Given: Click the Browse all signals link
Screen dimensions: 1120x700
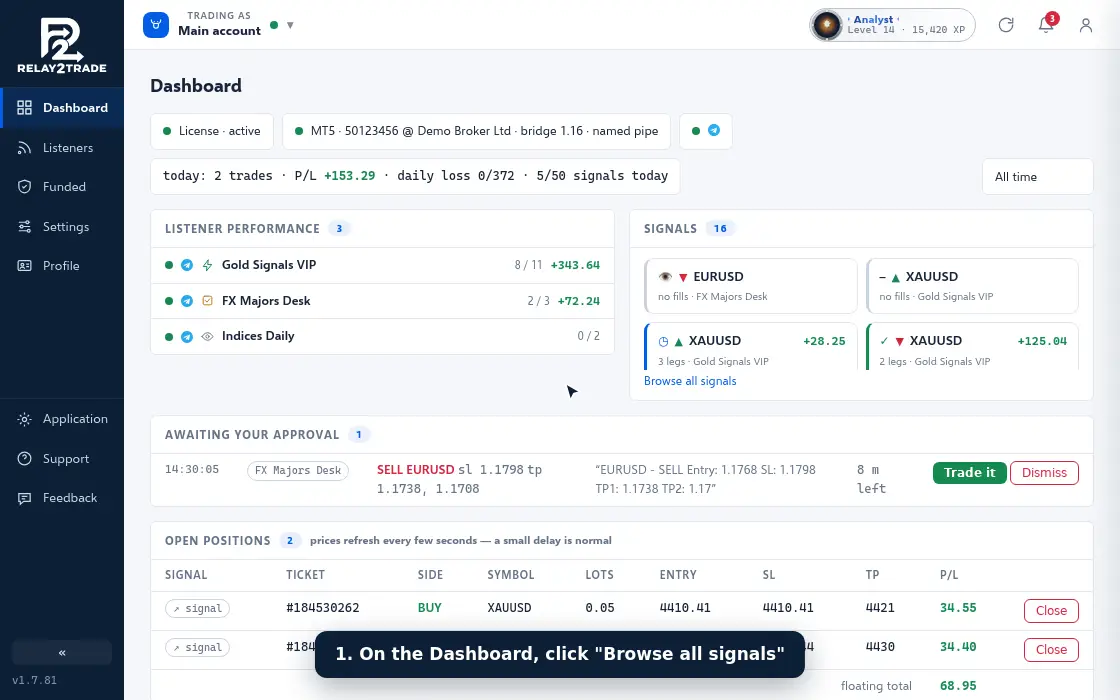Looking at the screenshot, I should point(690,381).
